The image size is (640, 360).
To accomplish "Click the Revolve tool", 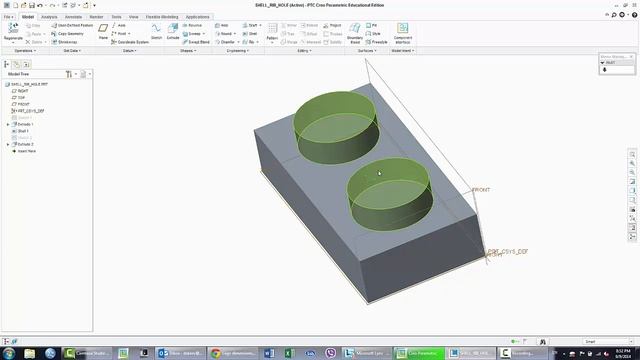I will (192, 25).
